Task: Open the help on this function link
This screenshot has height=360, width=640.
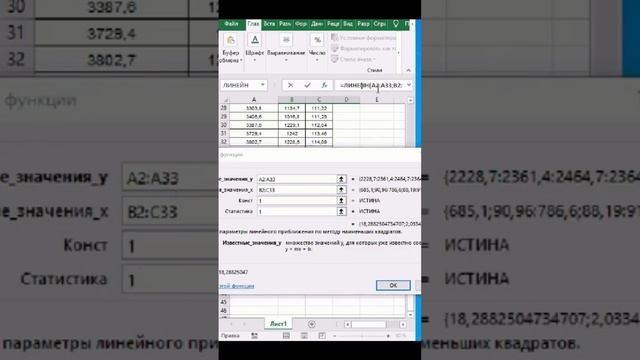Action: pyautogui.click(x=237, y=286)
